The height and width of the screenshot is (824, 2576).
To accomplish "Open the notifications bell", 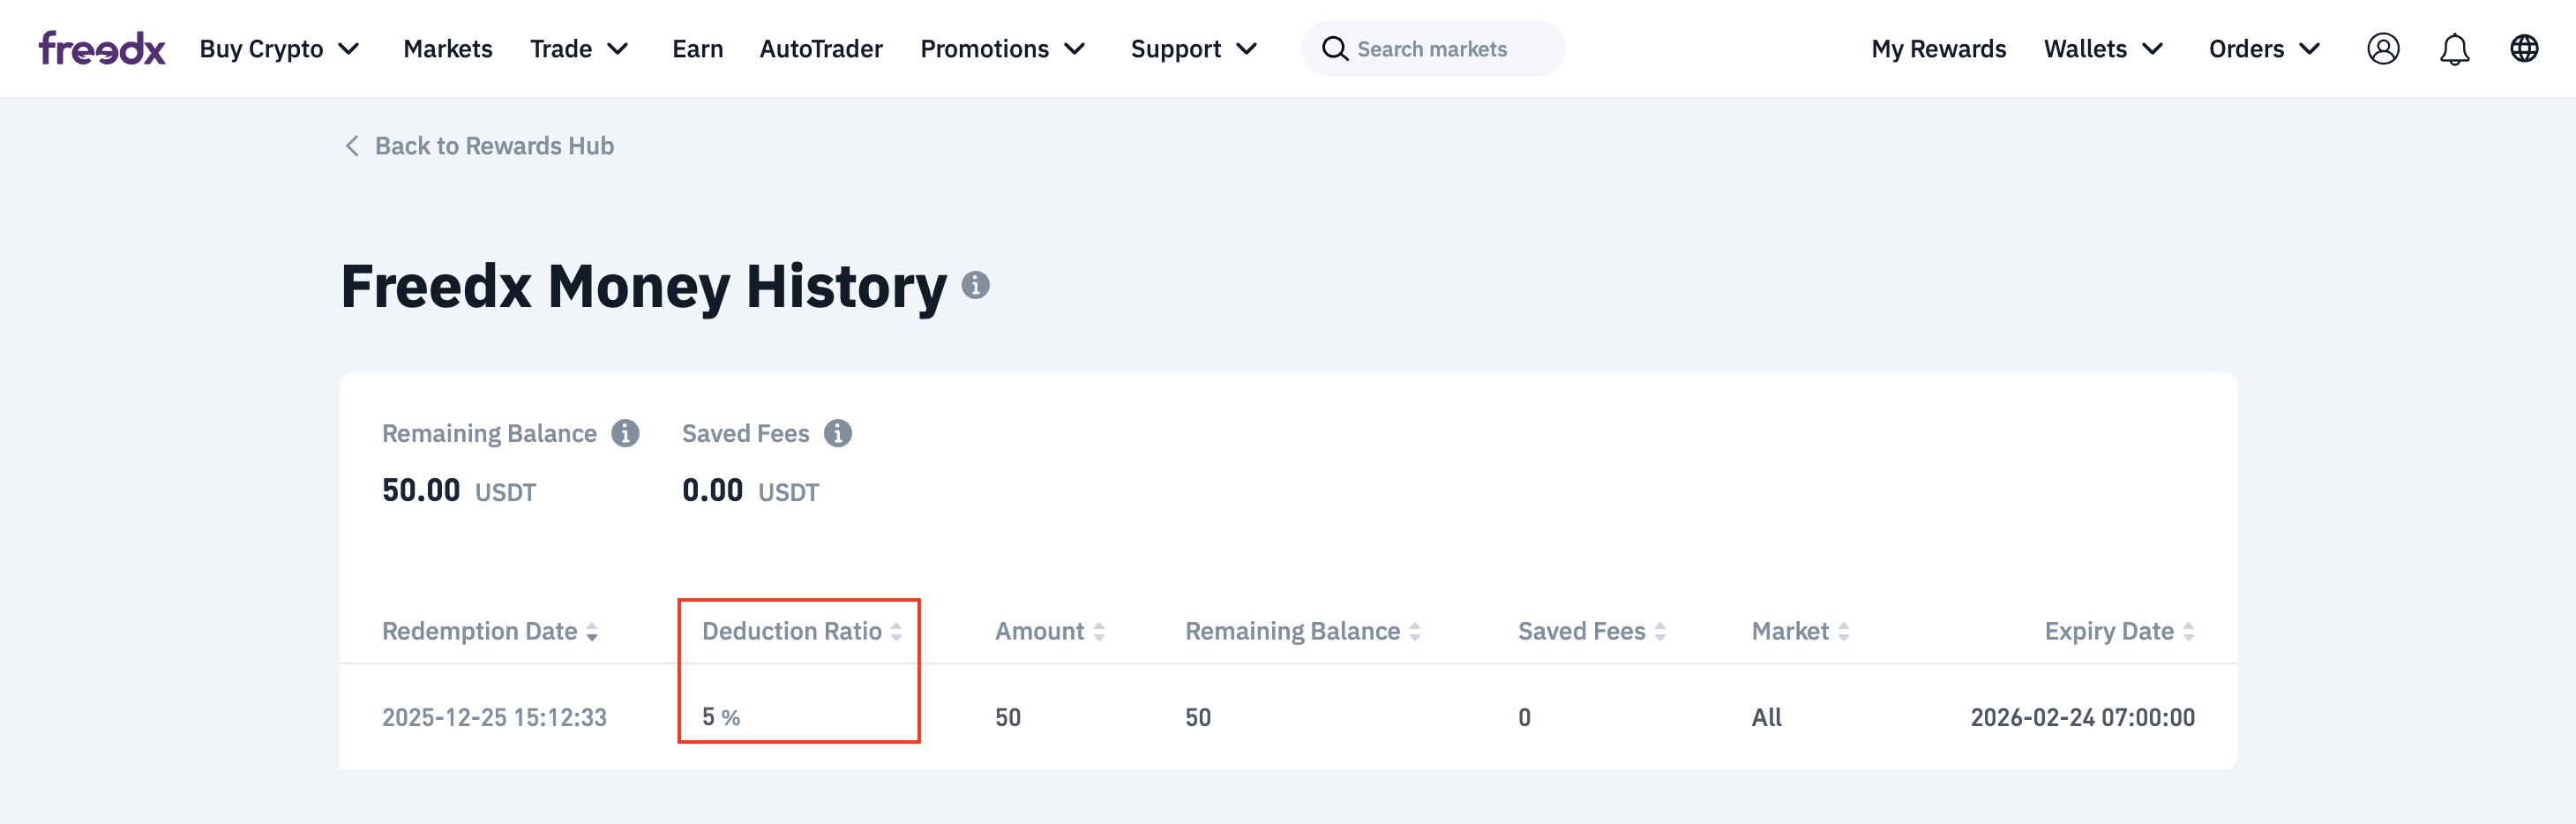I will [x=2454, y=48].
